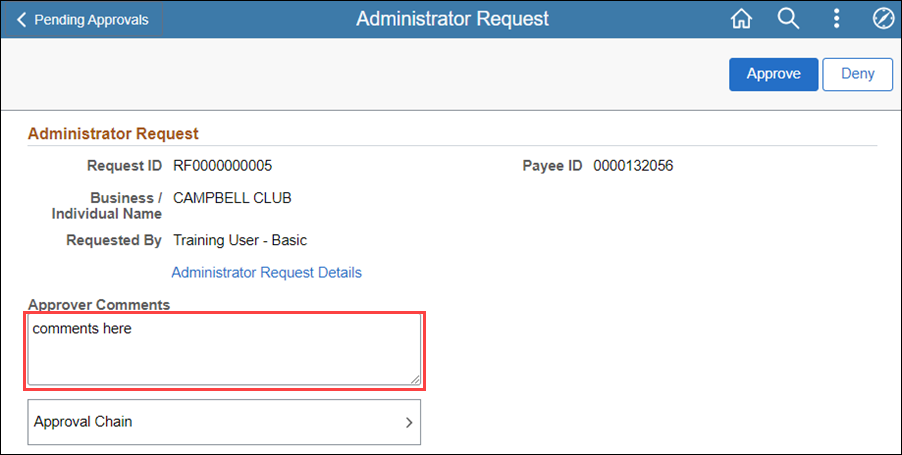Deny the administrator request
This screenshot has width=902, height=455.
point(857,74)
